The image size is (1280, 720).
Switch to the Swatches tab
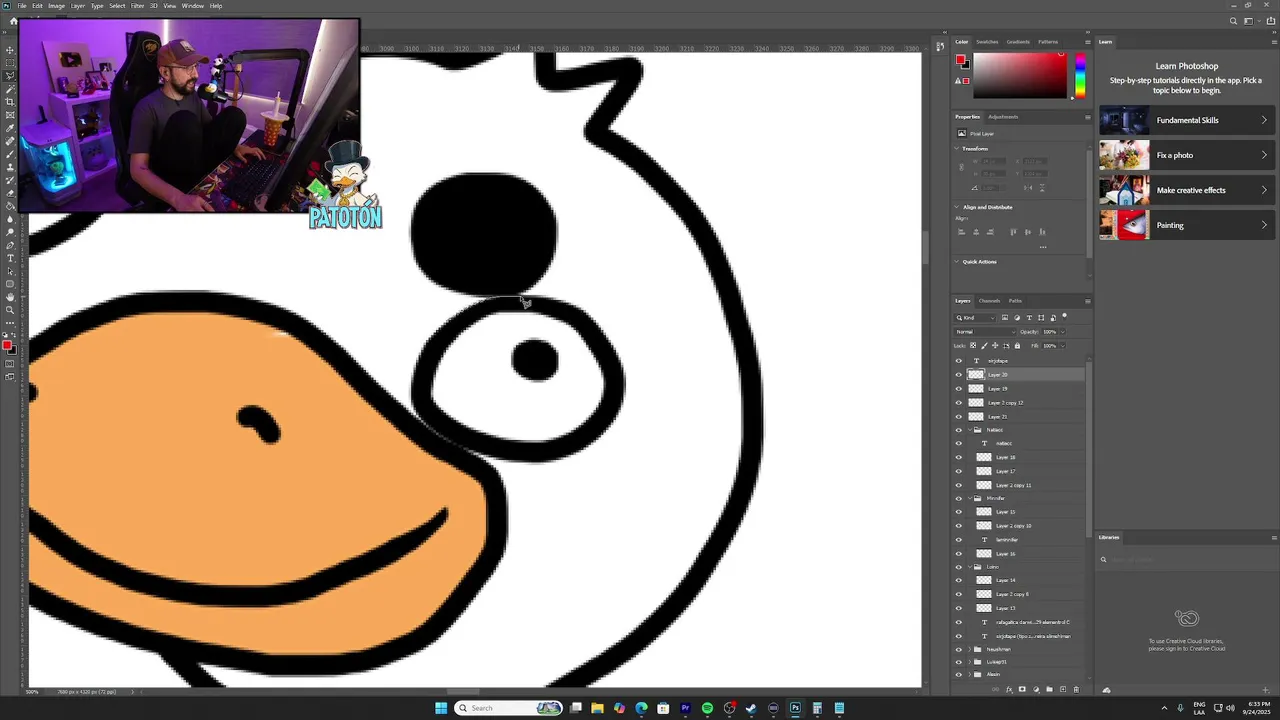tap(987, 42)
